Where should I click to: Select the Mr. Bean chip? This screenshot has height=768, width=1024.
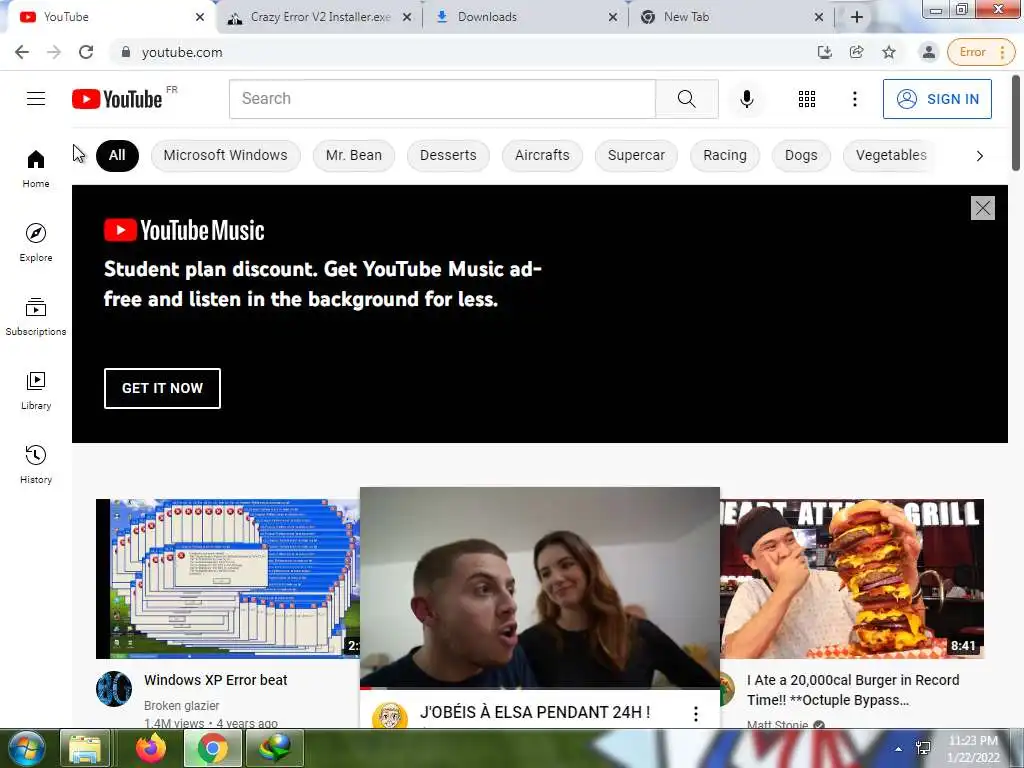pyautogui.click(x=354, y=155)
